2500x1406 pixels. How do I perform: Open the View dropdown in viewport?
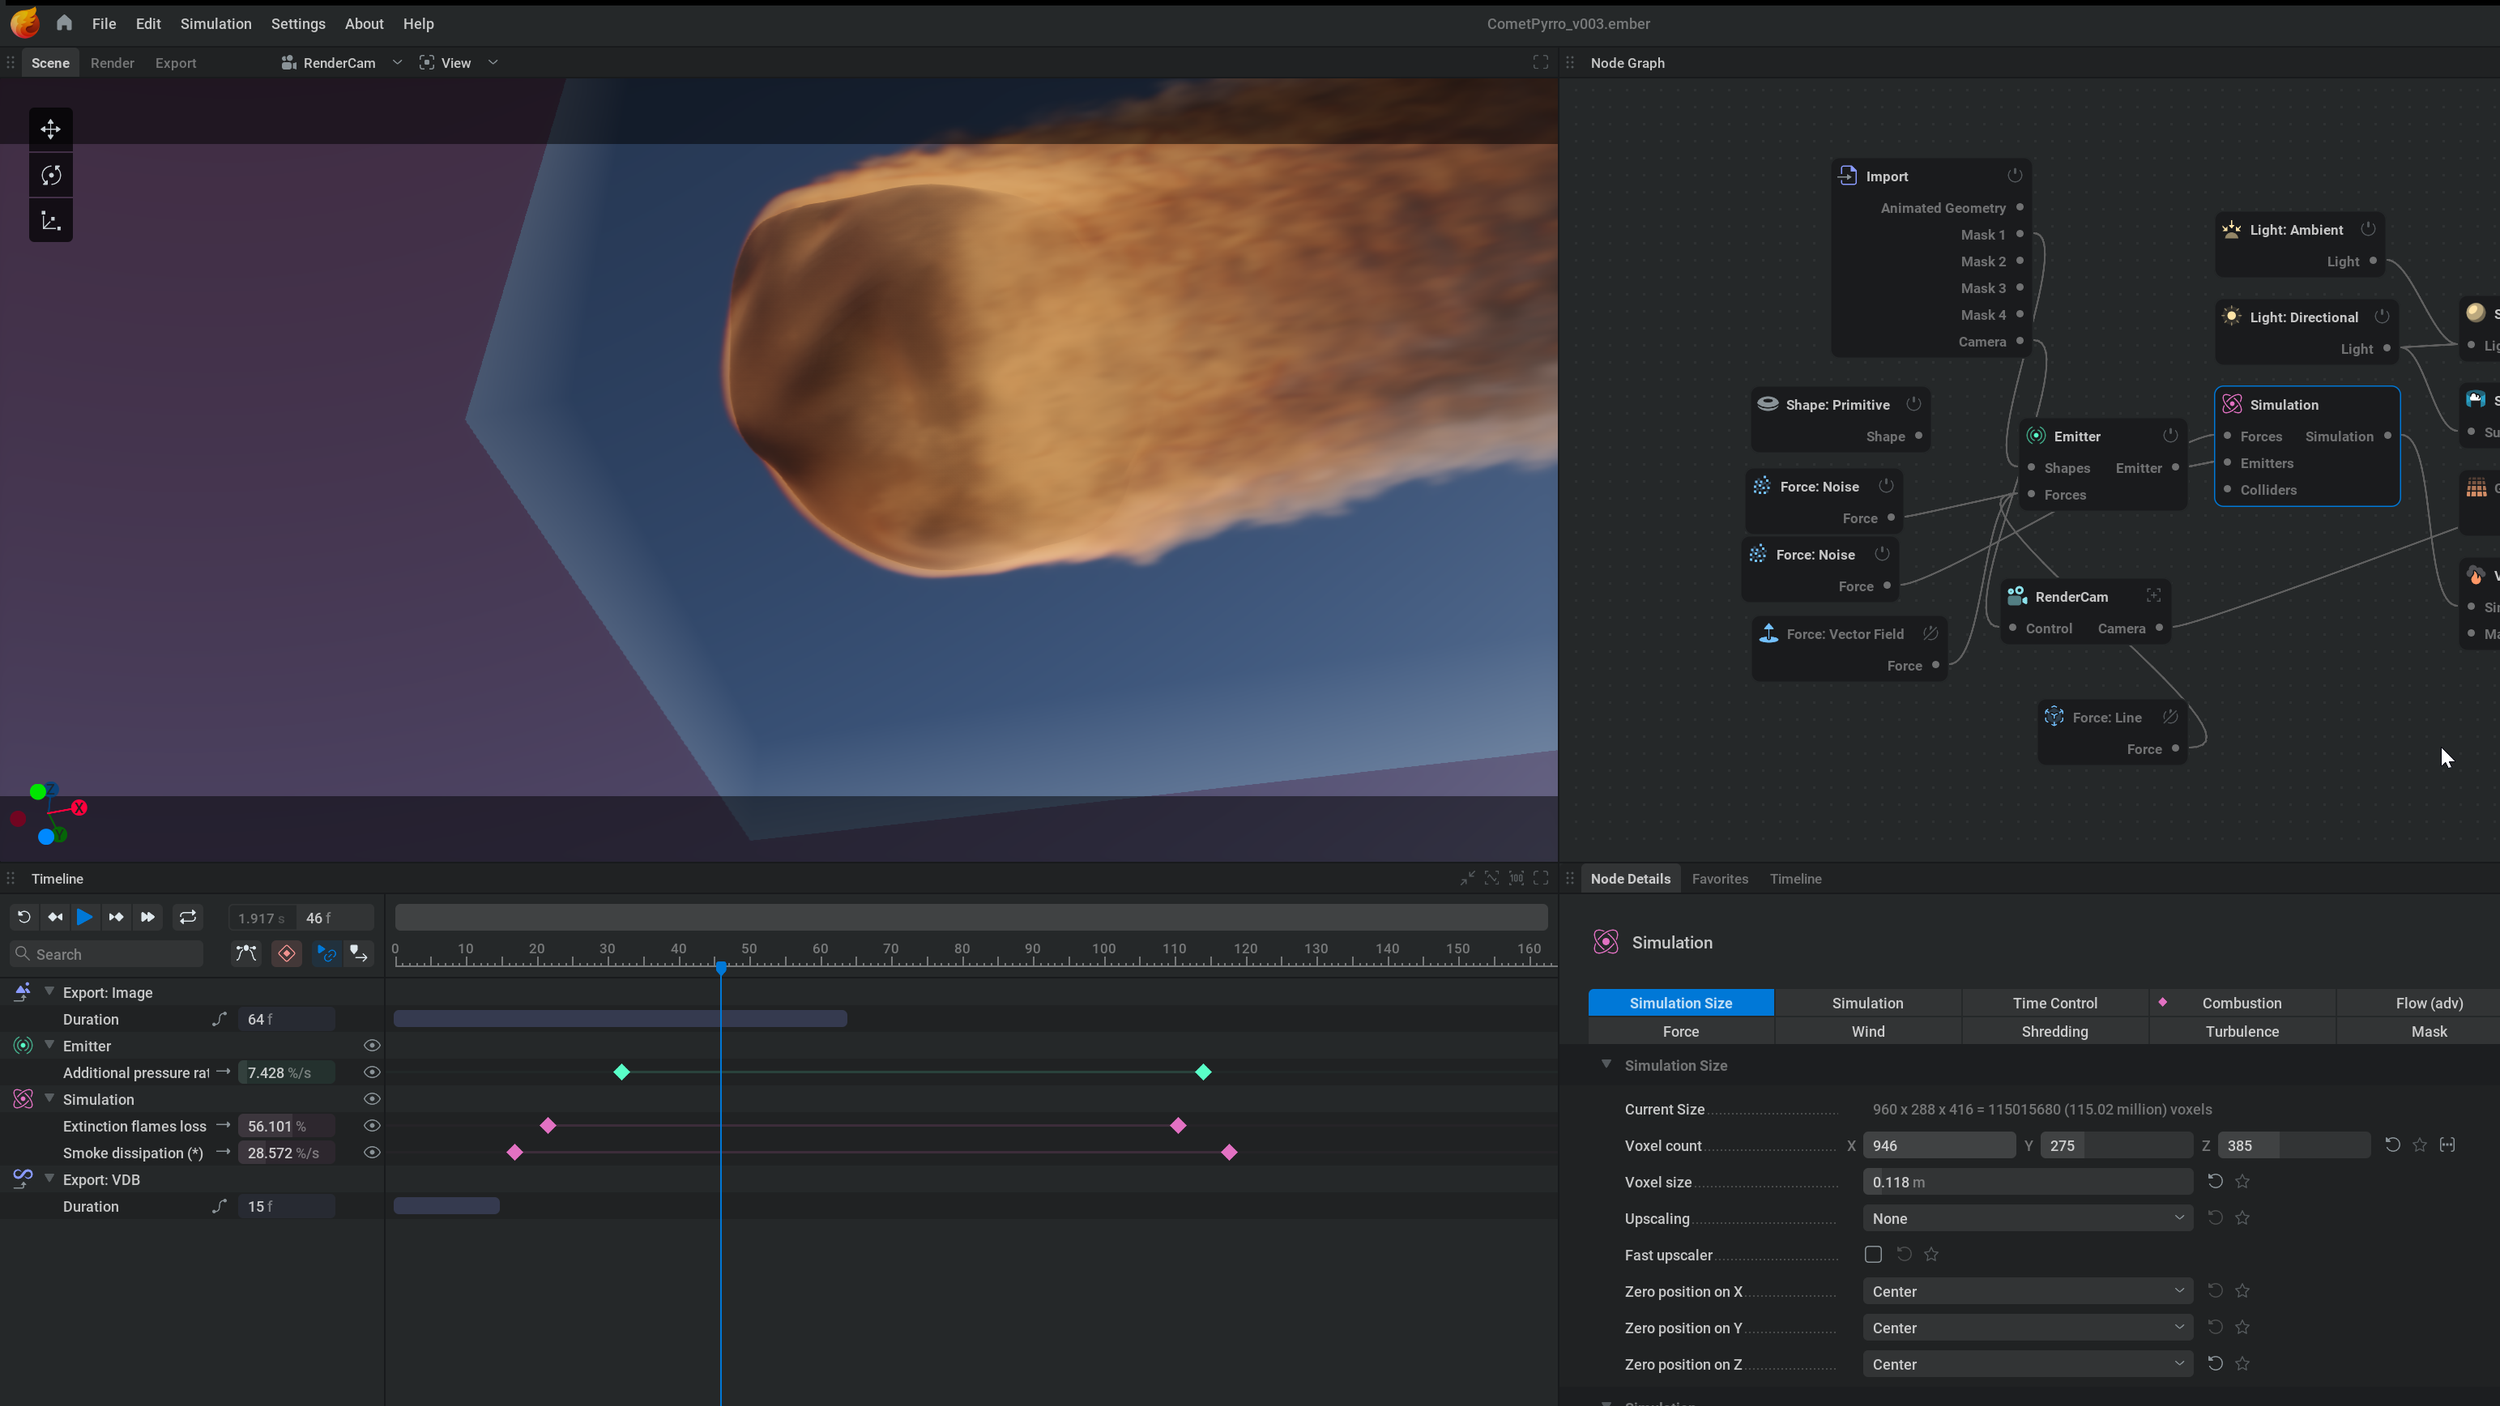(x=458, y=62)
